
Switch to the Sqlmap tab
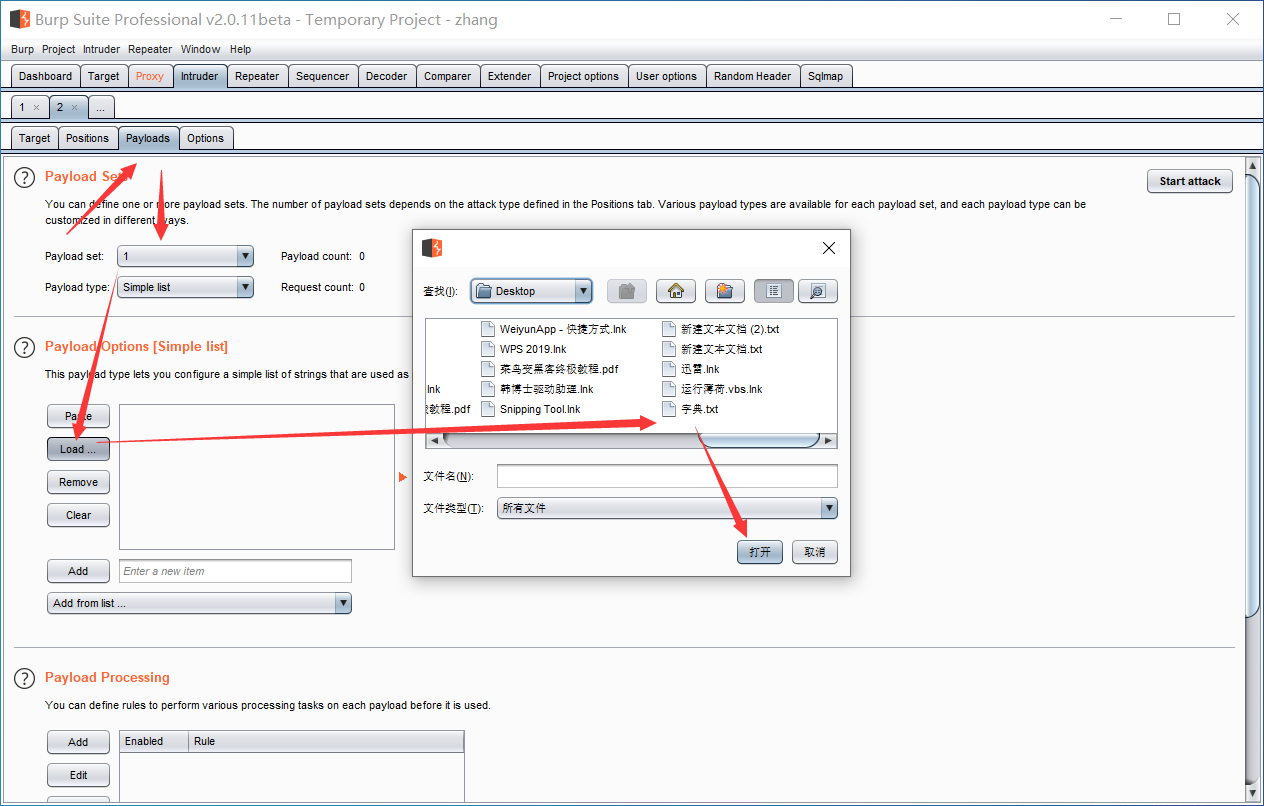click(826, 76)
